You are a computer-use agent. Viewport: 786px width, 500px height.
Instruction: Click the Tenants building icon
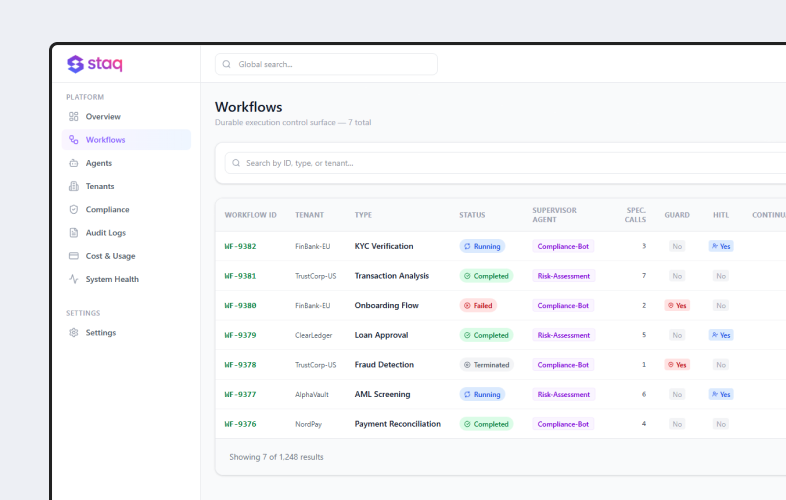[x=74, y=186]
